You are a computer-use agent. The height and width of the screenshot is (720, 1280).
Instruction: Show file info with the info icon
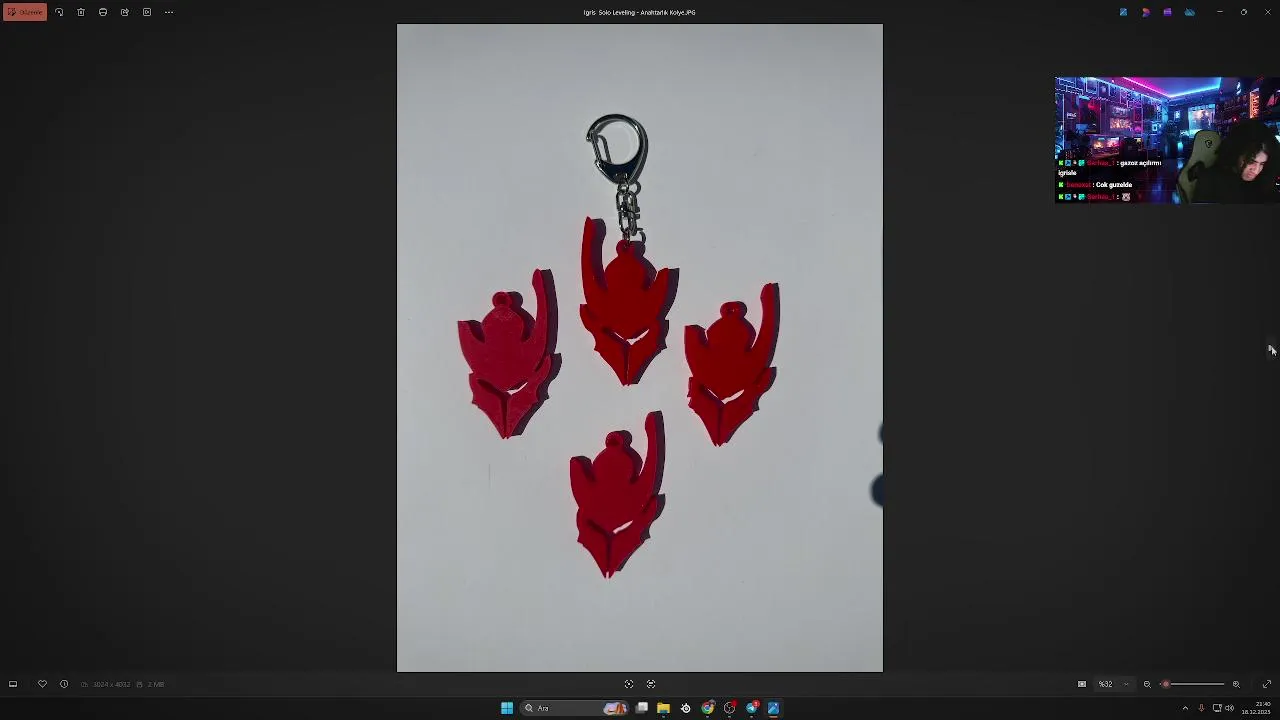pyautogui.click(x=64, y=684)
